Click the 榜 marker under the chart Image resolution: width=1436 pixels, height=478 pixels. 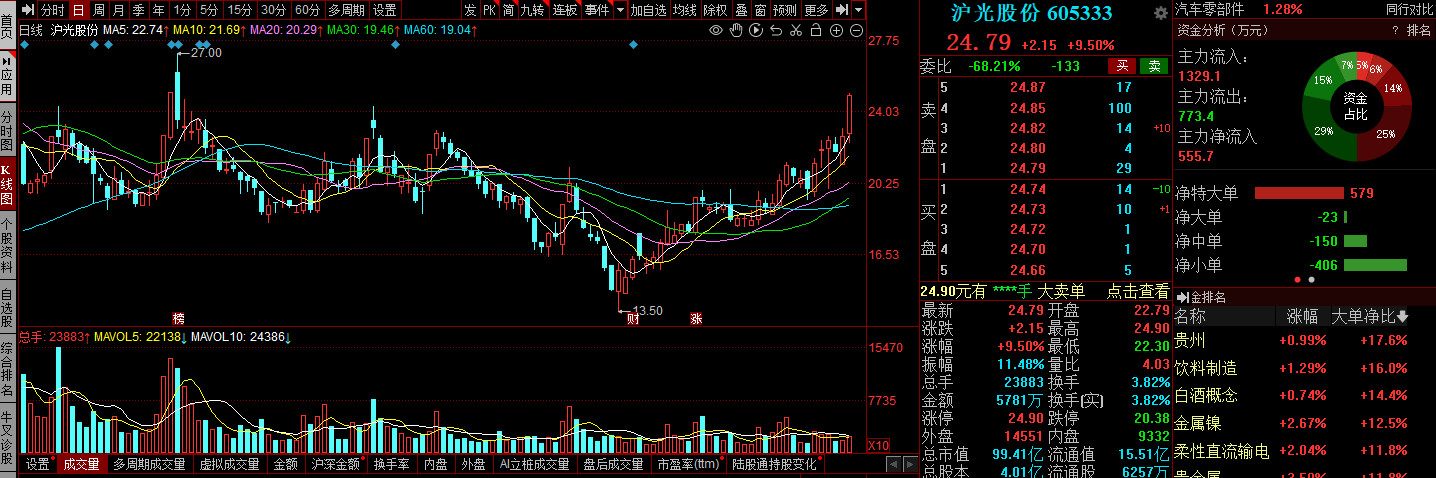[178, 319]
